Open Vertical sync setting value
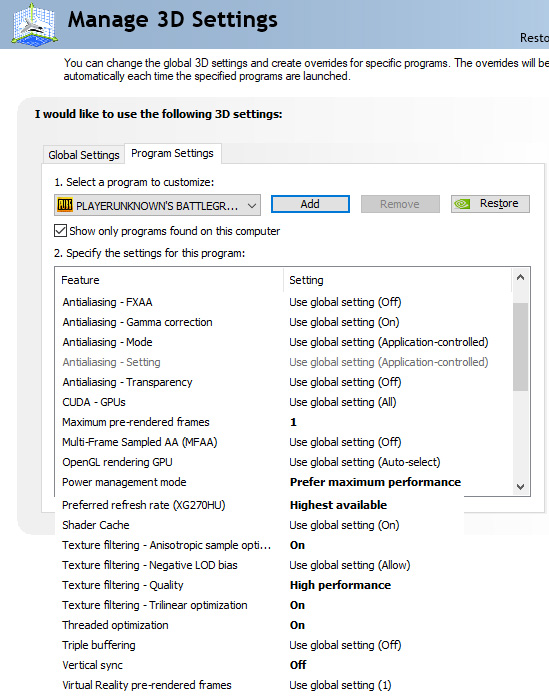 click(297, 665)
